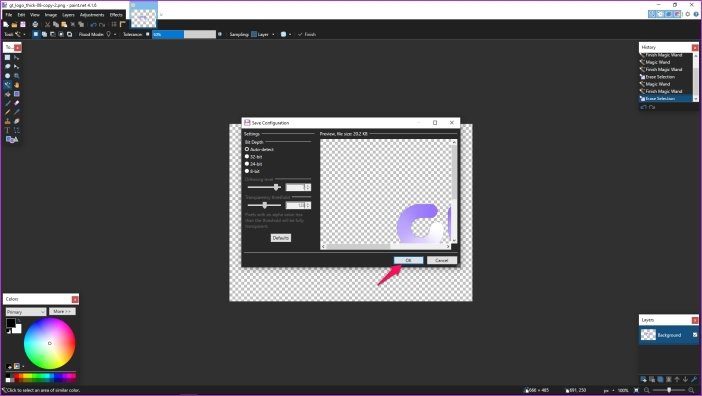Viewport: 702px width, 396px height.
Task: Select the Magic Wand tool in toolbox
Action: [x=8, y=85]
